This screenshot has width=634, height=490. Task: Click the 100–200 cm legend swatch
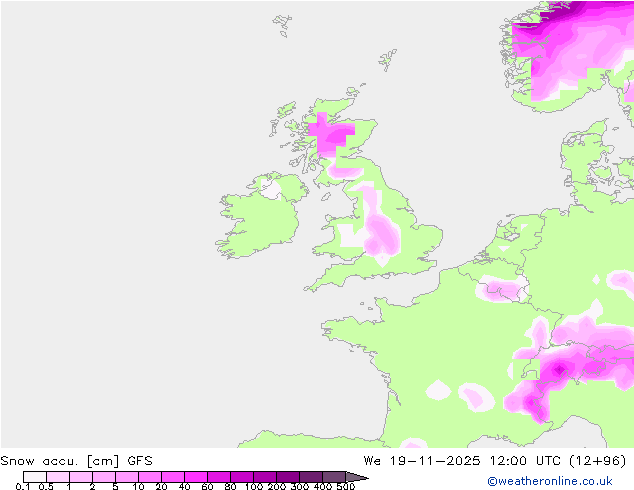point(265,477)
